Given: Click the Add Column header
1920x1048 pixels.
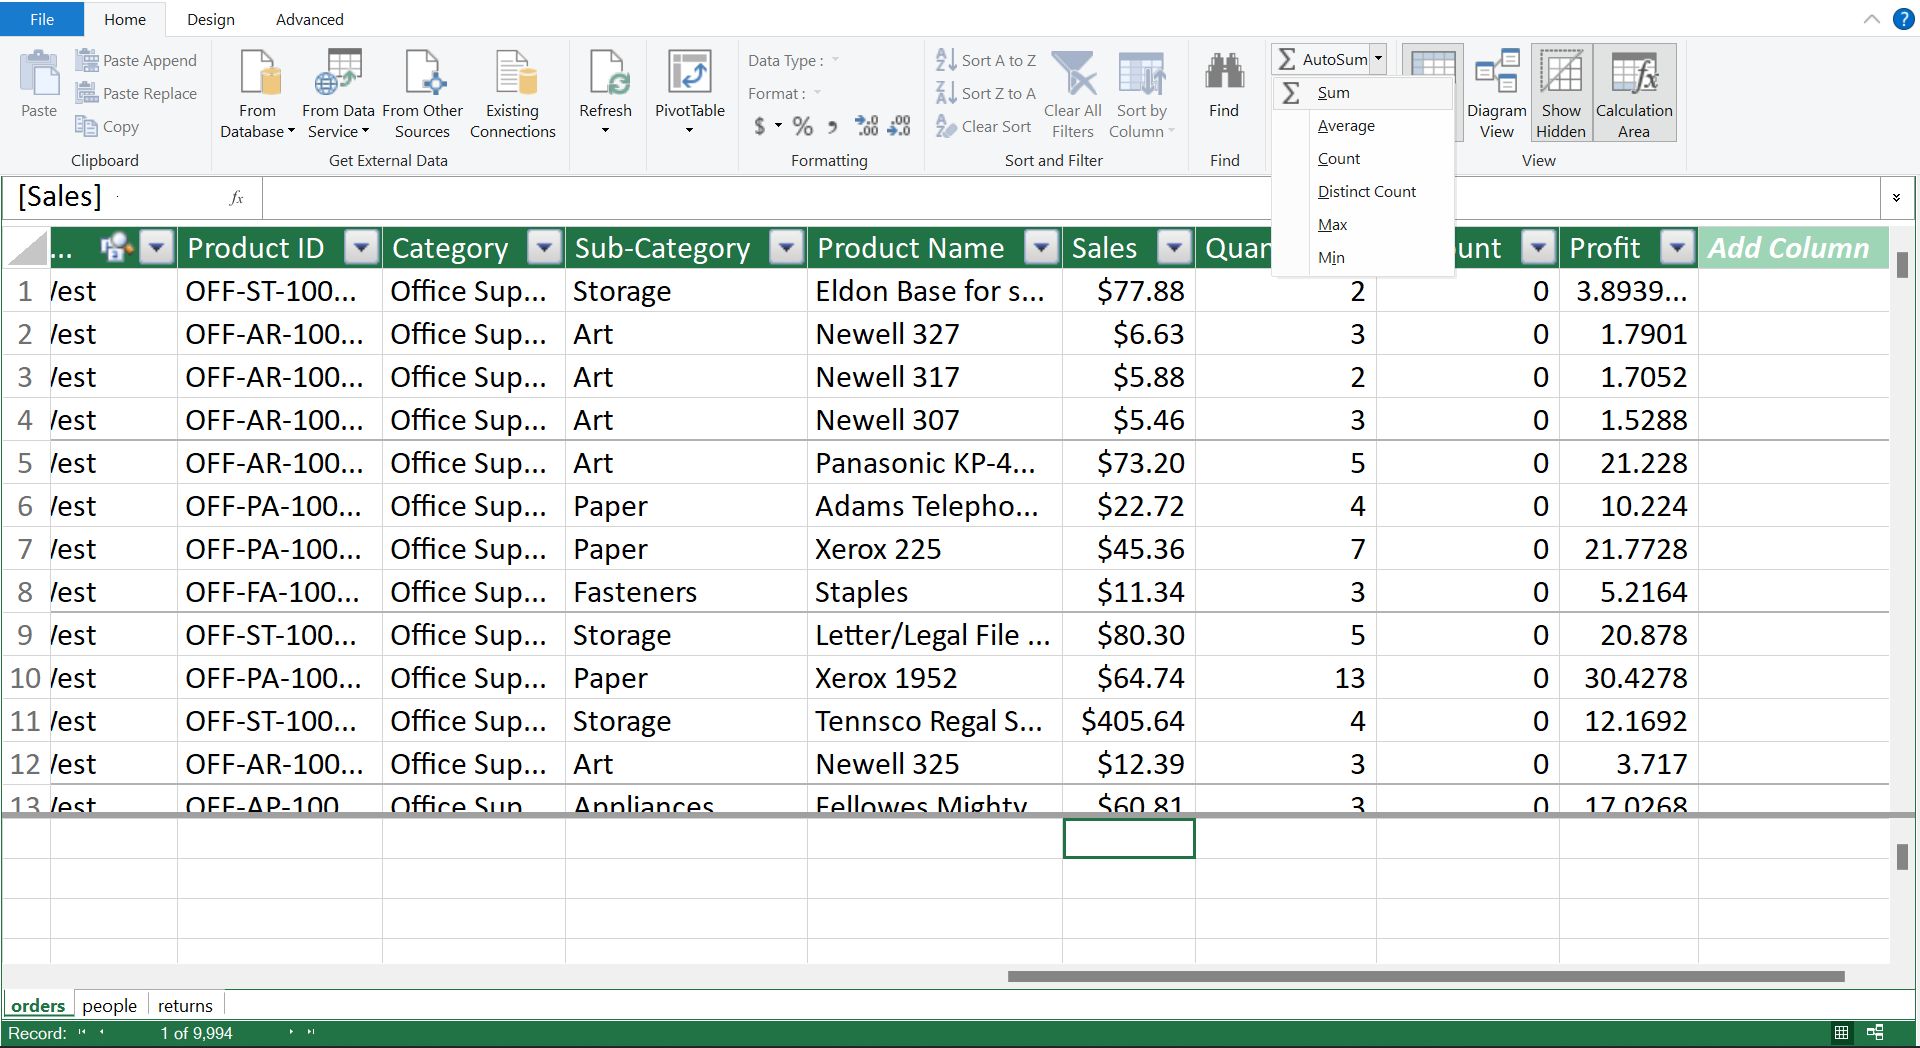Looking at the screenshot, I should (x=1787, y=247).
